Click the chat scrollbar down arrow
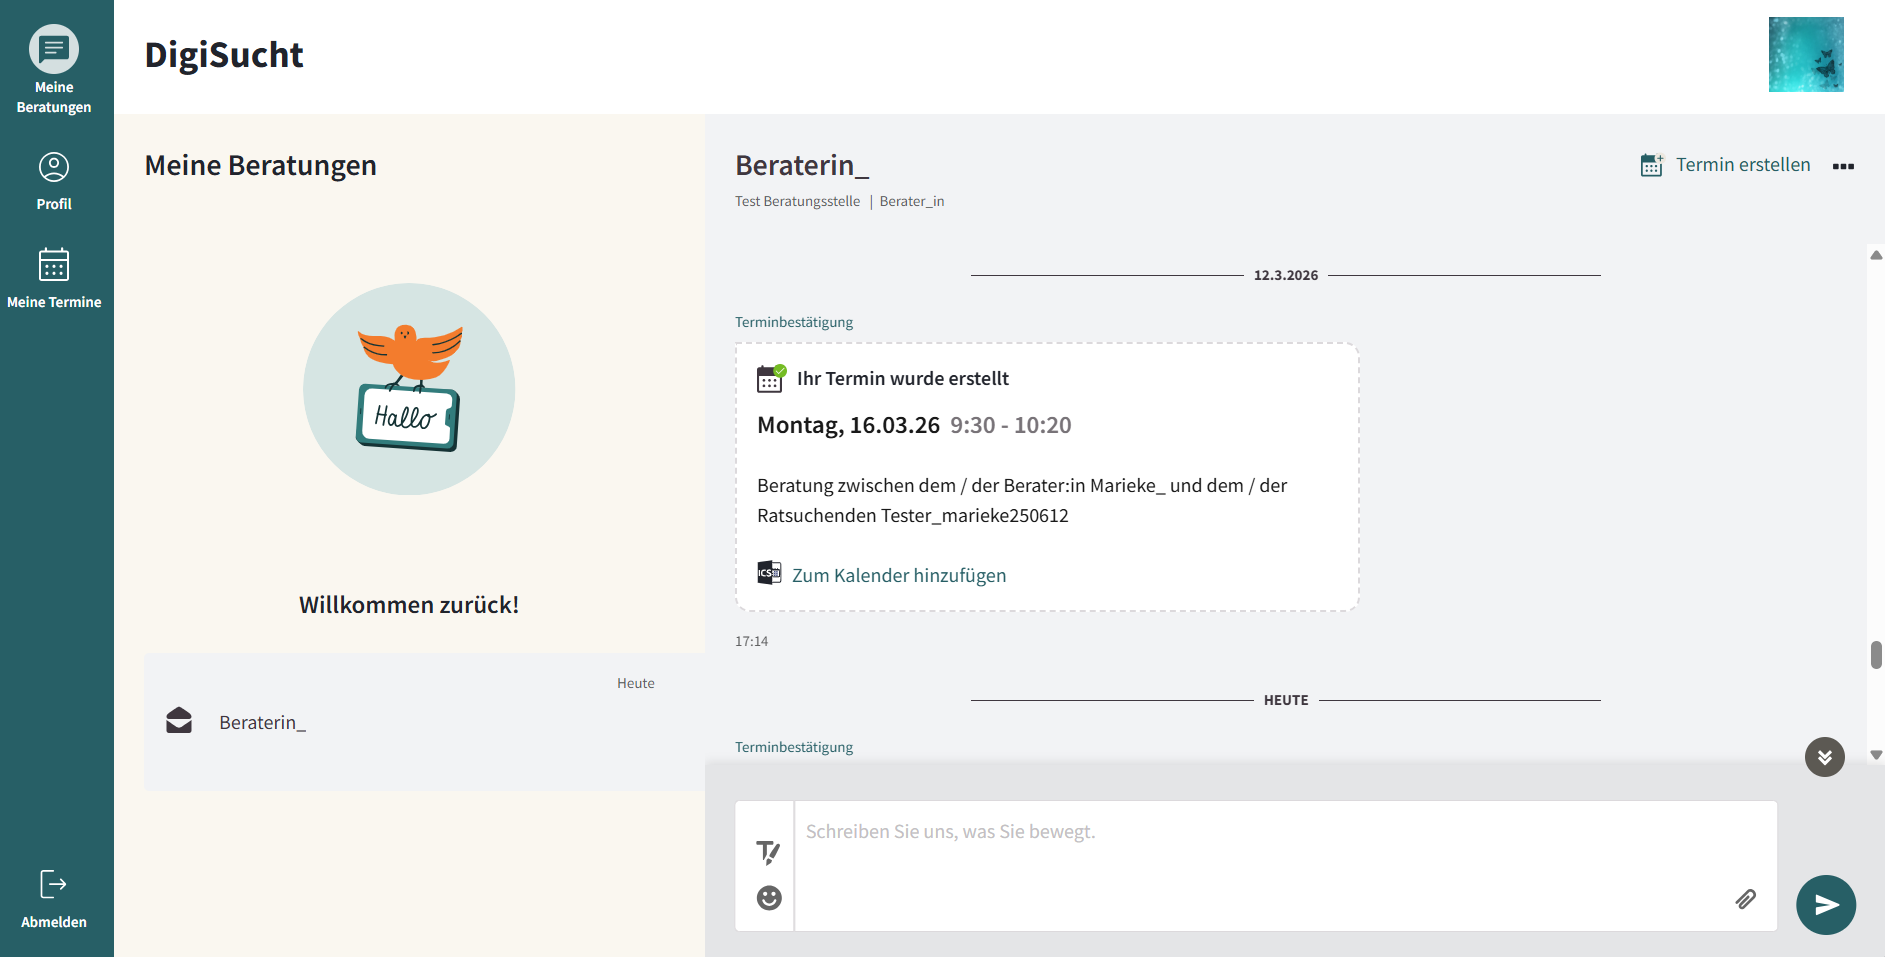Viewport: 1885px width, 957px height. 1876,755
